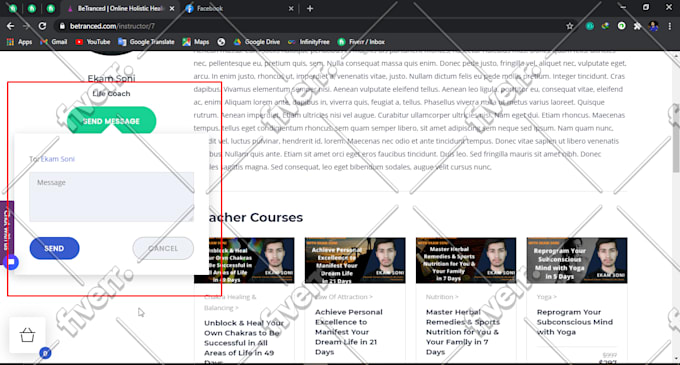The height and width of the screenshot is (365, 680).
Task: Open Chrome's three-dot menu
Action: pos(670,26)
